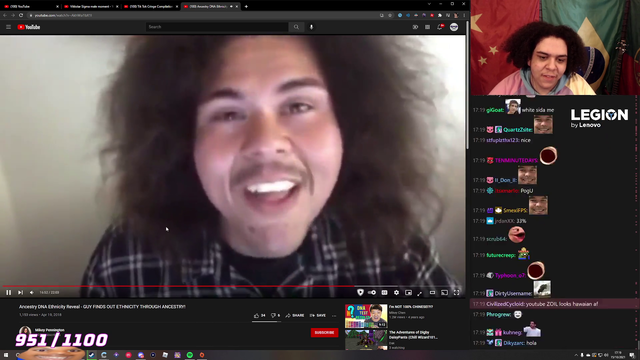Open the player settings gear
The width and height of the screenshot is (640, 360).
(396, 292)
